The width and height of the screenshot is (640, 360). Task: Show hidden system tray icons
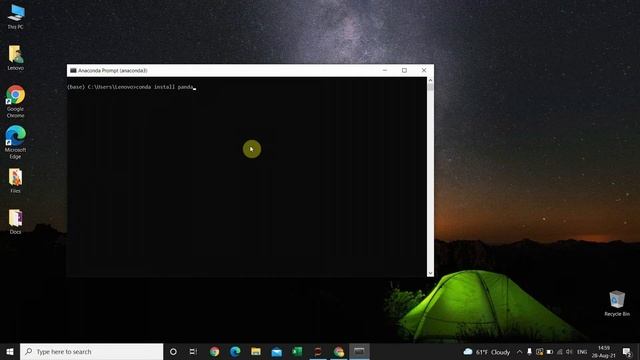(519, 352)
